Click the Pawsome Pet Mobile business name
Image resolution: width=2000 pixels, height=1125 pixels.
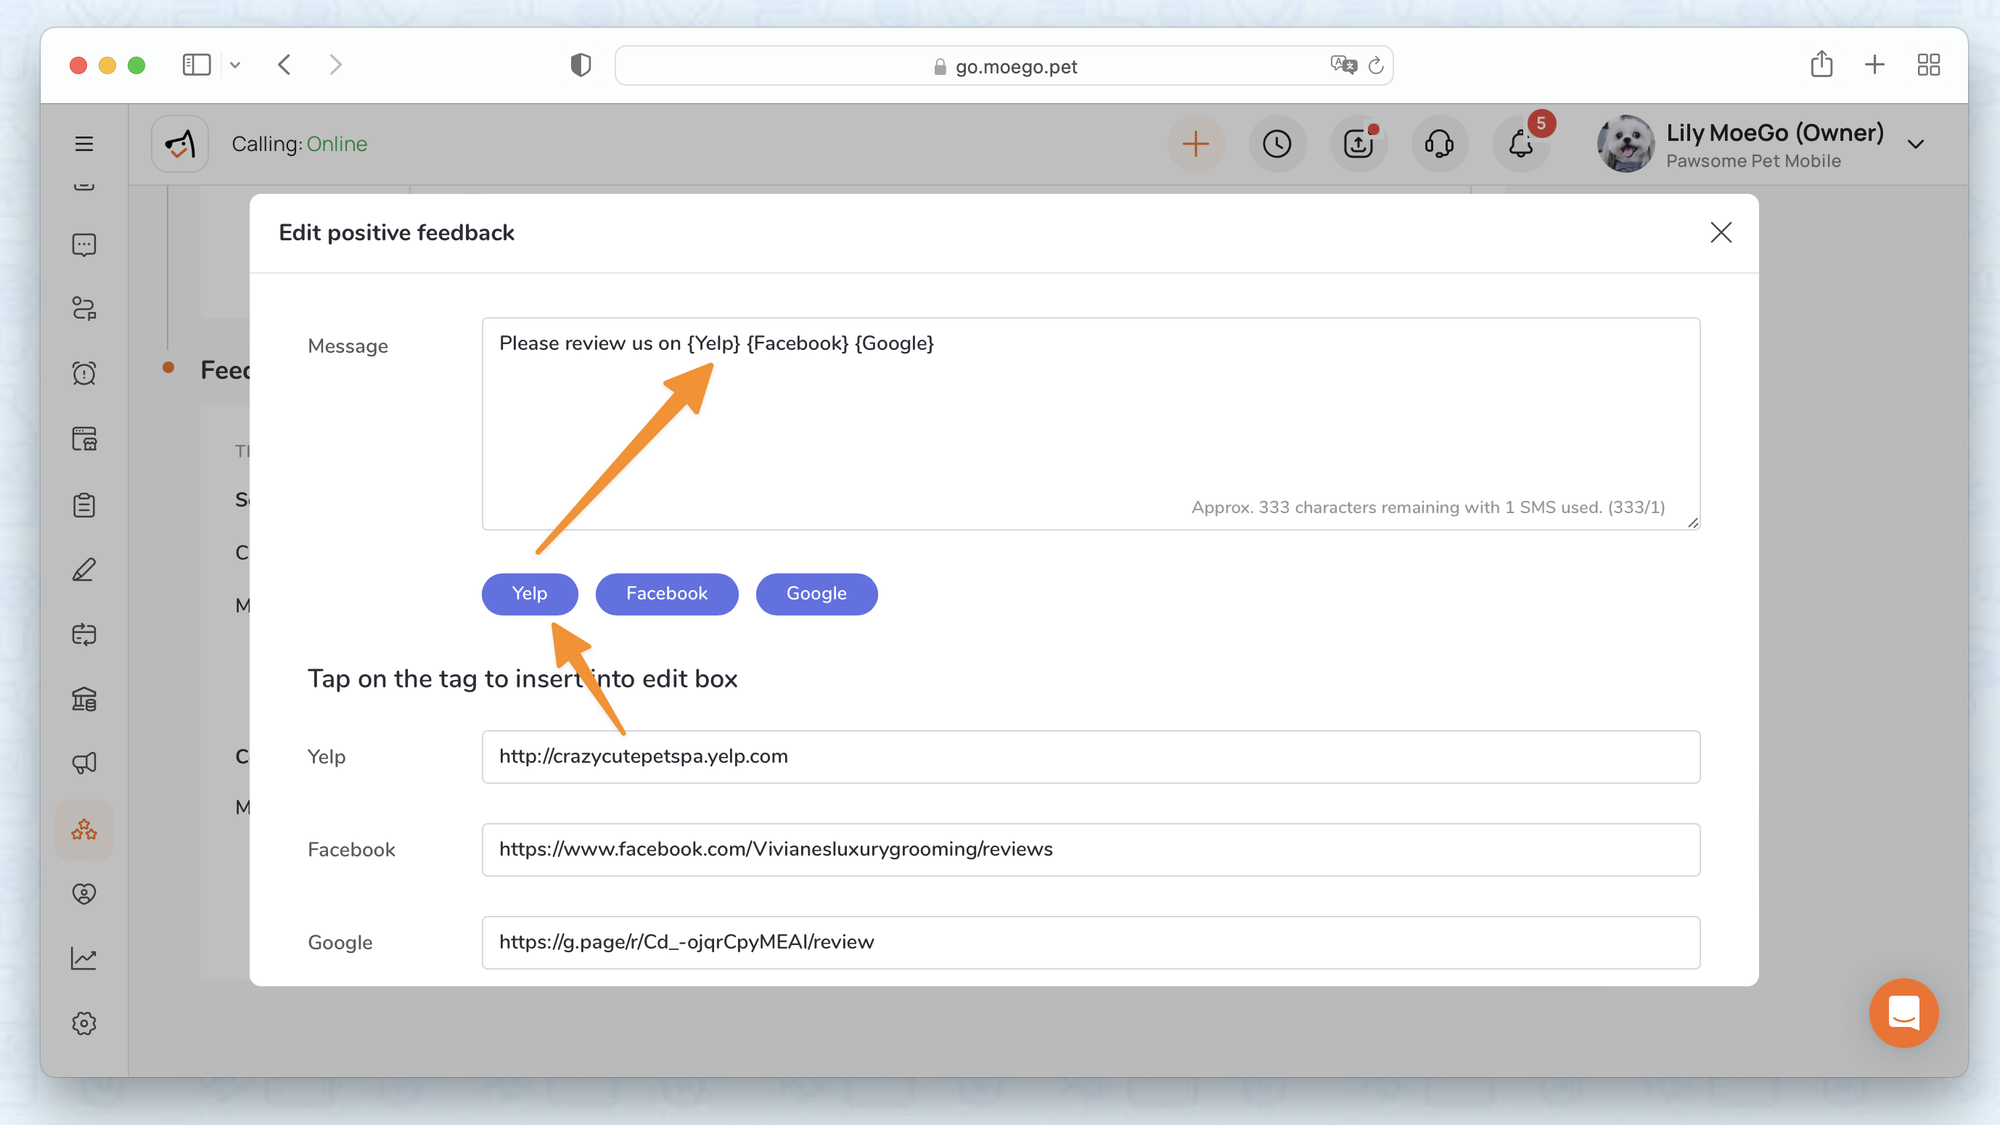pyautogui.click(x=1753, y=161)
